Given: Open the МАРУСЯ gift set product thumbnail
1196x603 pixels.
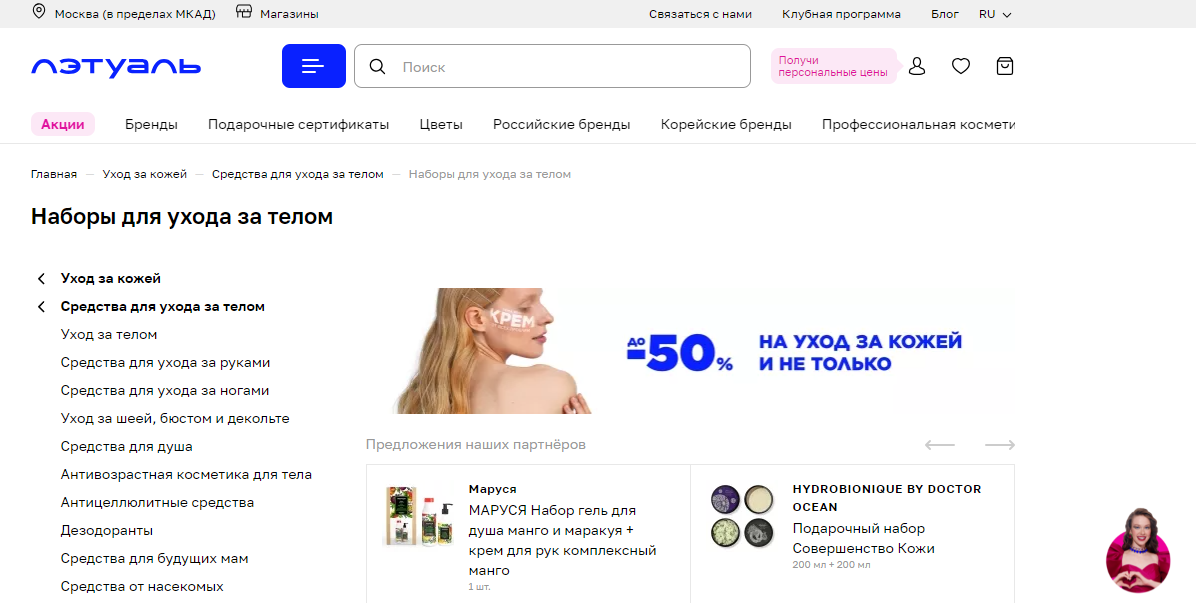Looking at the screenshot, I should pyautogui.click(x=419, y=517).
